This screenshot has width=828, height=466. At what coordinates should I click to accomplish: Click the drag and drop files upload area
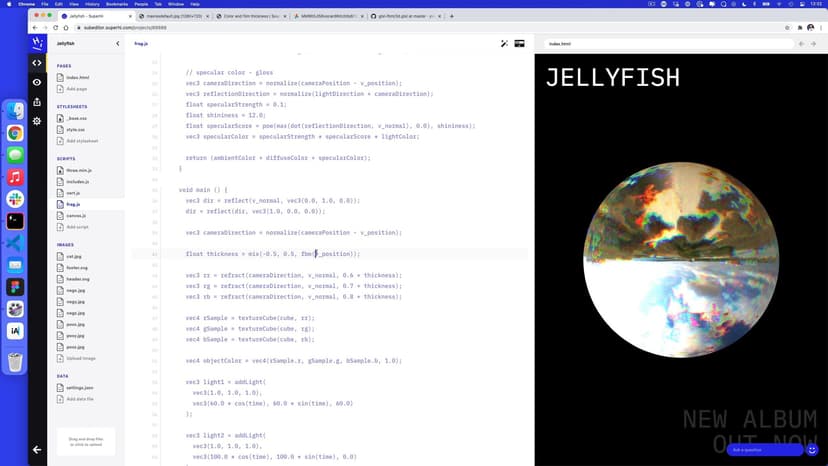(x=86, y=441)
